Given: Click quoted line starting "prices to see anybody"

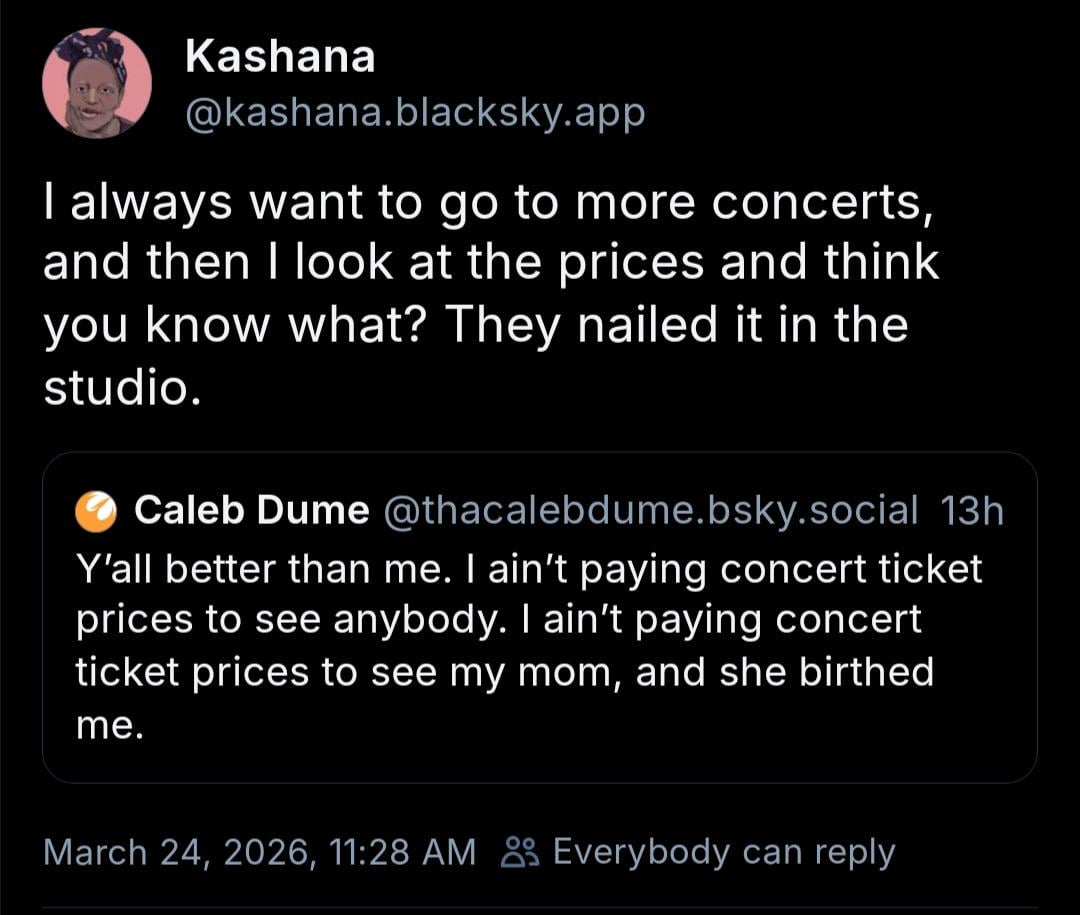Looking at the screenshot, I should 498,620.
